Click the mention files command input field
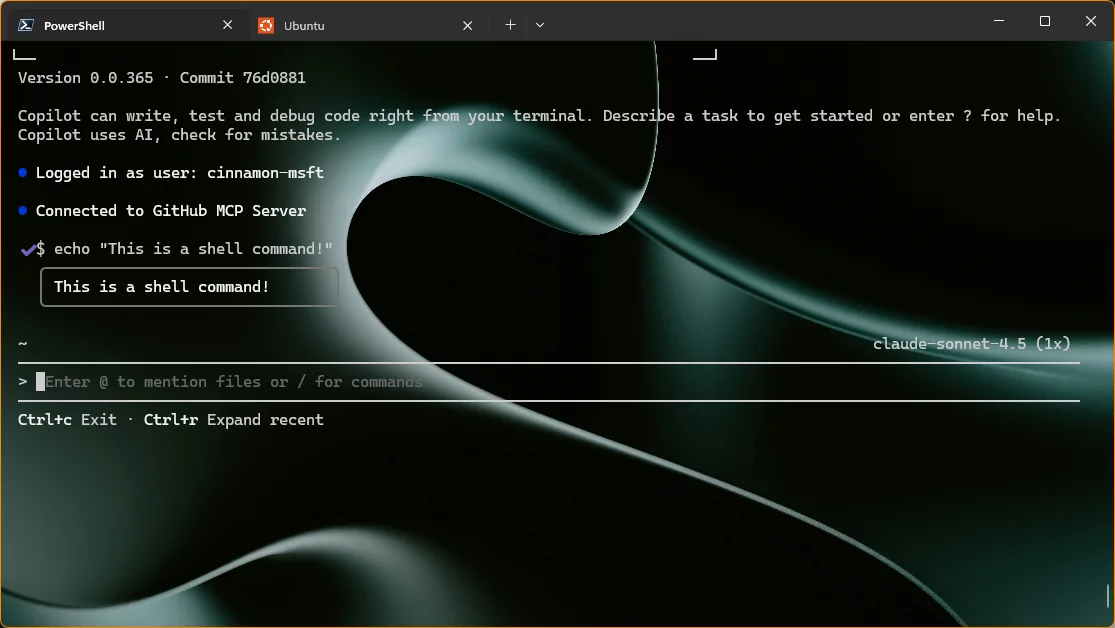Screen dimensions: 1115x628 coord(235,381)
